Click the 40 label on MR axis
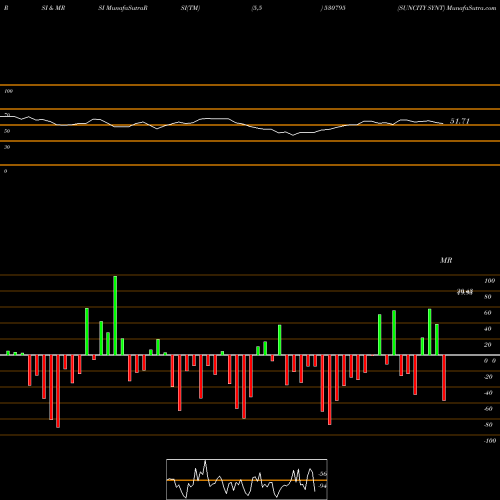Screen dimensions: 500x500 tap(488, 329)
